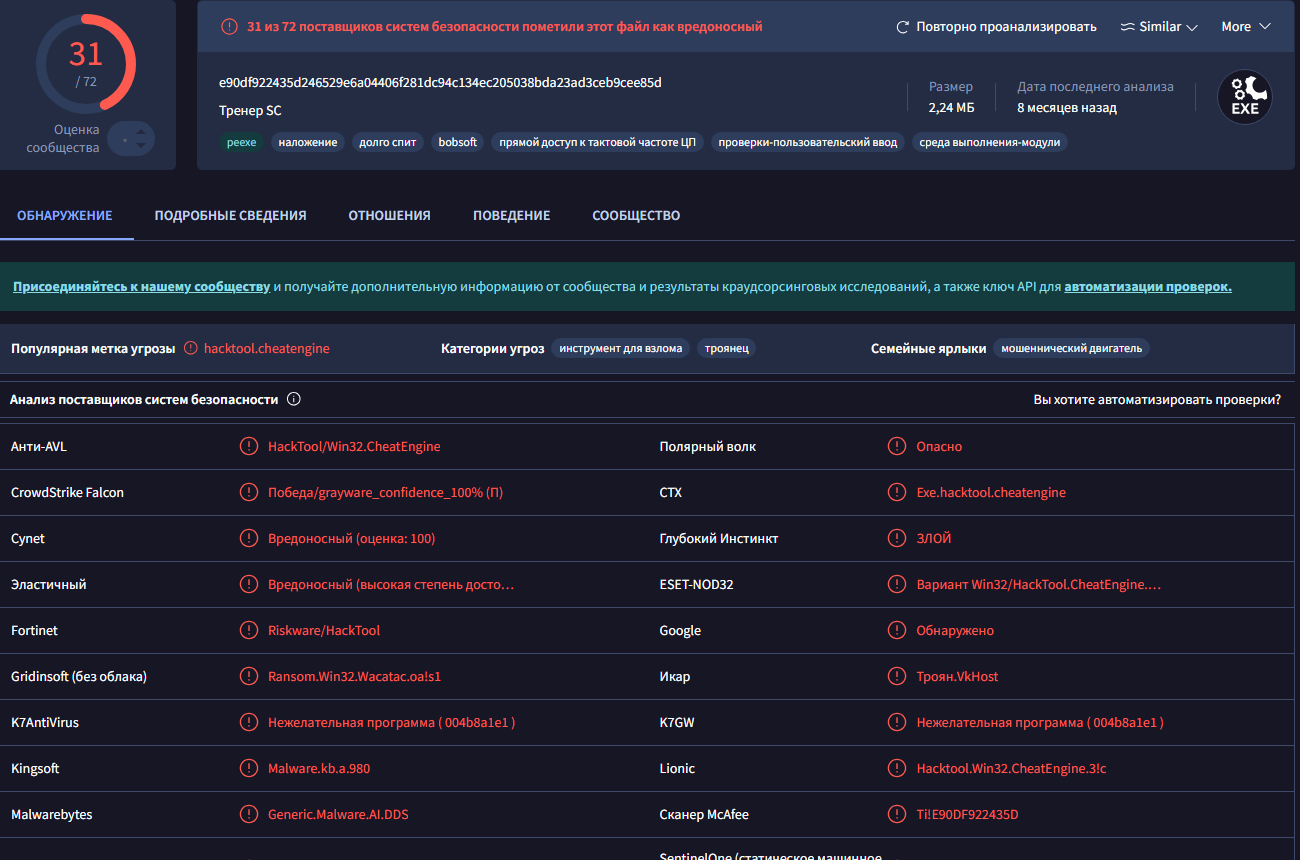Click the Generic.Malware.AI.DDS detection result
Image resolution: width=1300 pixels, height=860 pixels.
click(338, 814)
